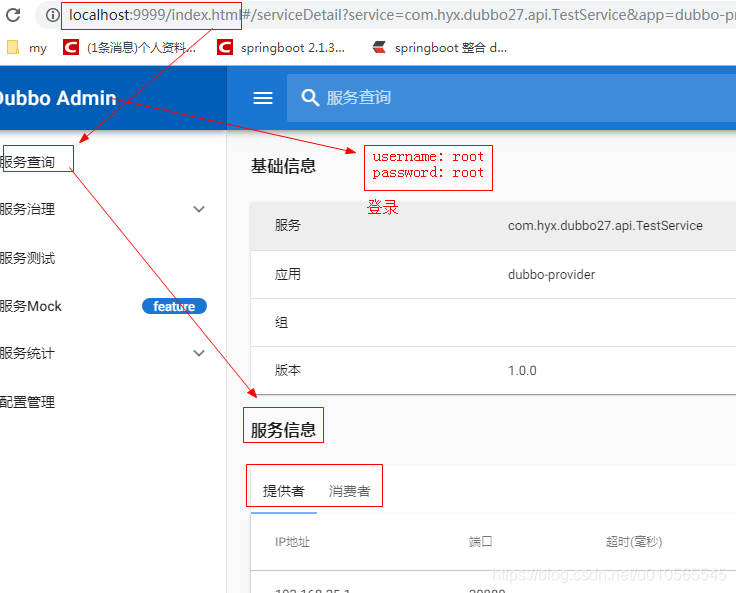Select 服务统计 in the sidebar
Screen dimensions: 736x593
pos(28,353)
